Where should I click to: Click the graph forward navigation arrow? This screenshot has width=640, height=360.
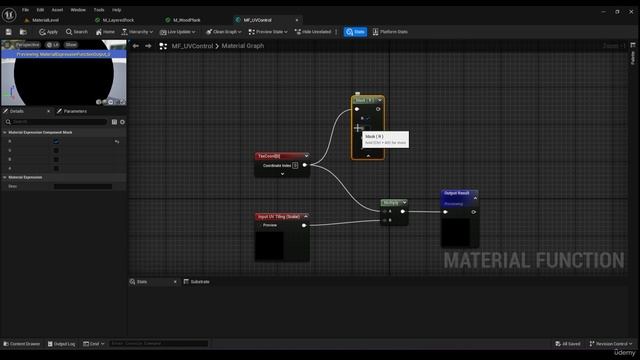coord(148,46)
